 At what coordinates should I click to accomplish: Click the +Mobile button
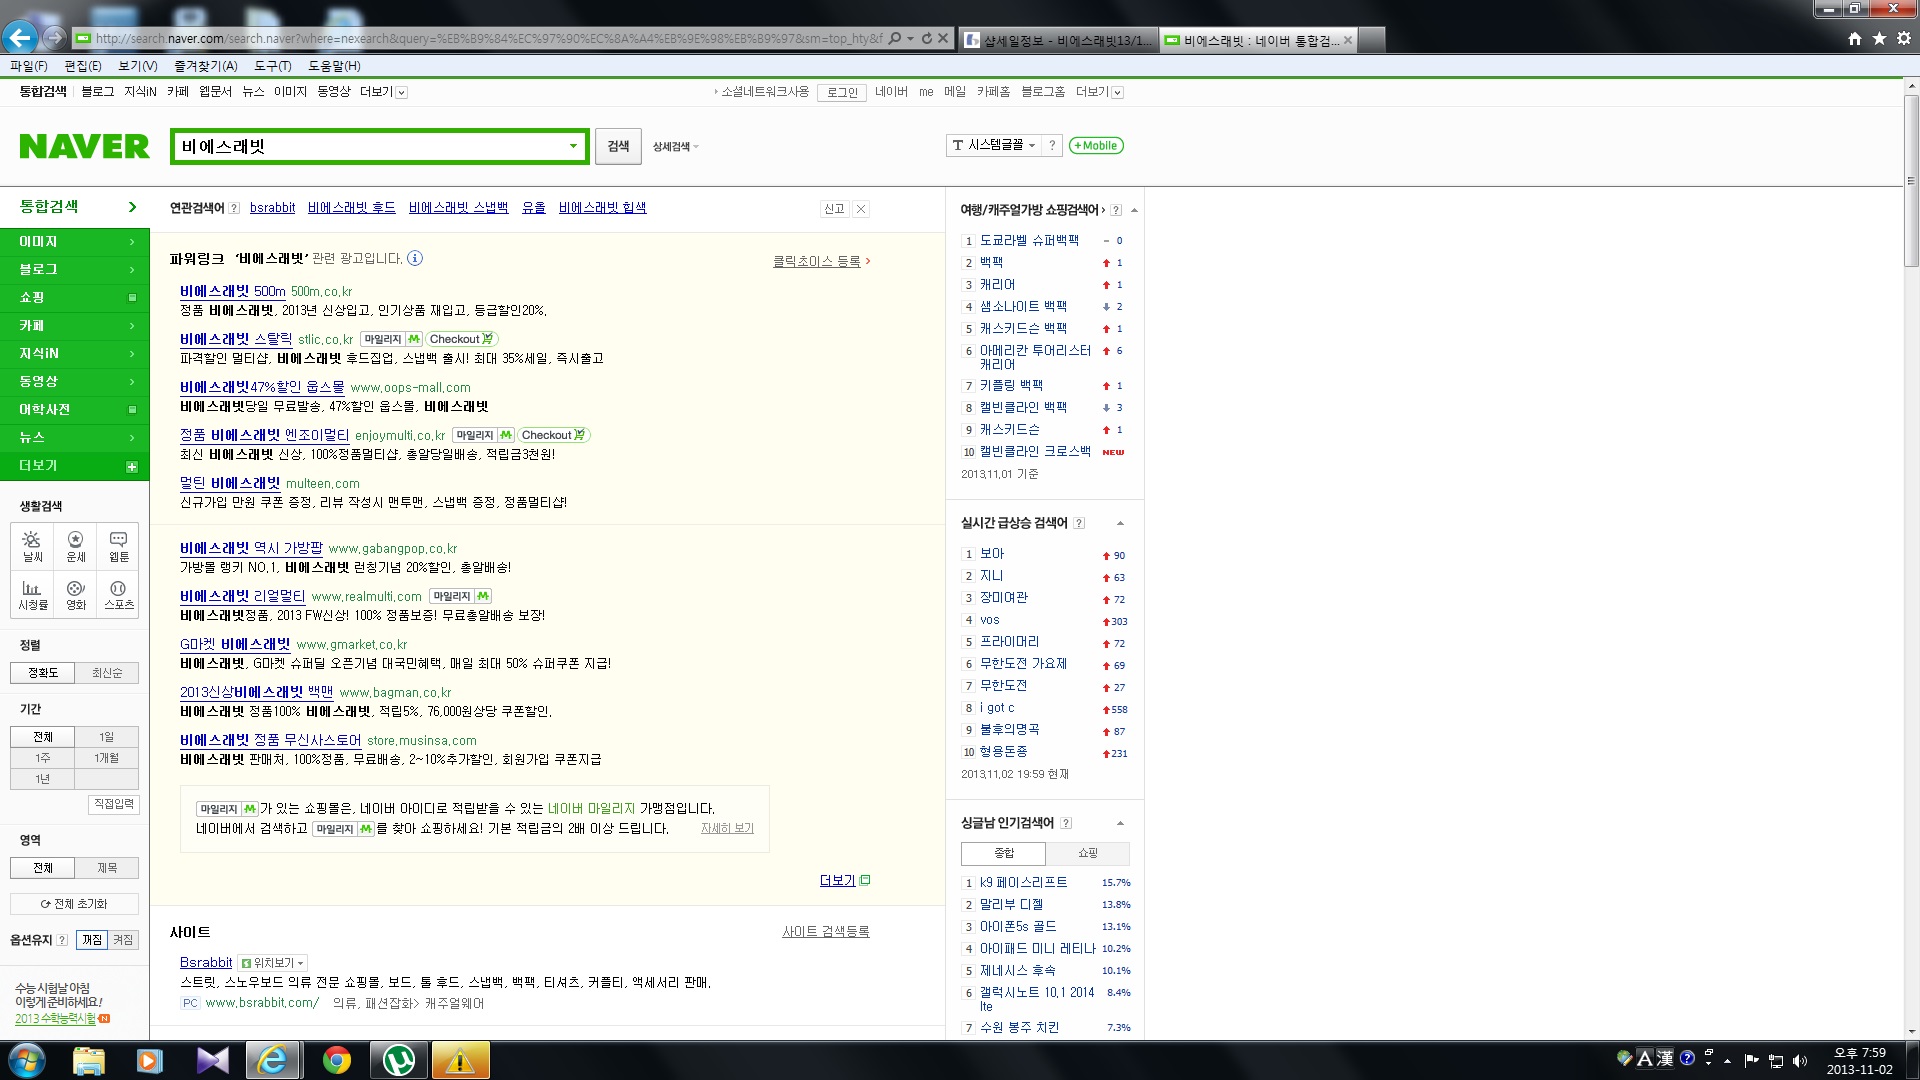point(1096,146)
